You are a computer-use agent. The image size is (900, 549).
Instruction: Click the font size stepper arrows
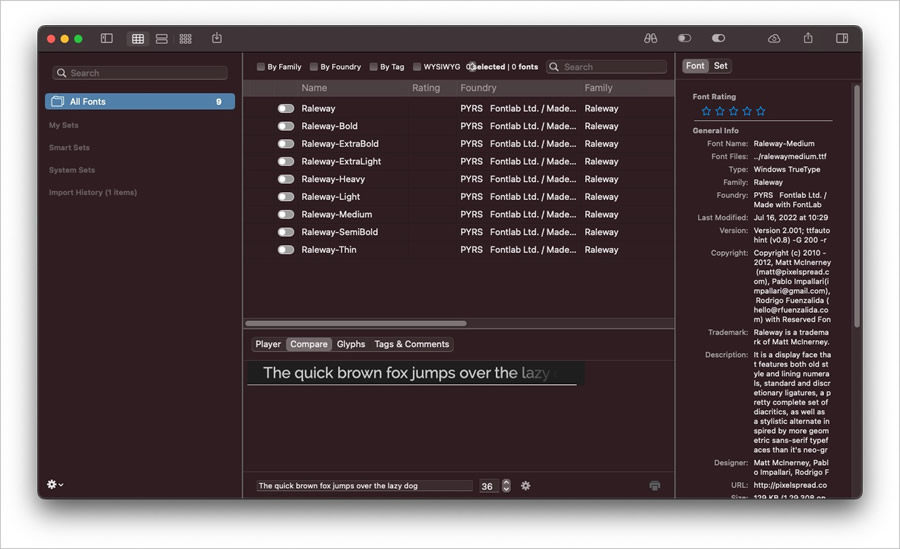[506, 486]
